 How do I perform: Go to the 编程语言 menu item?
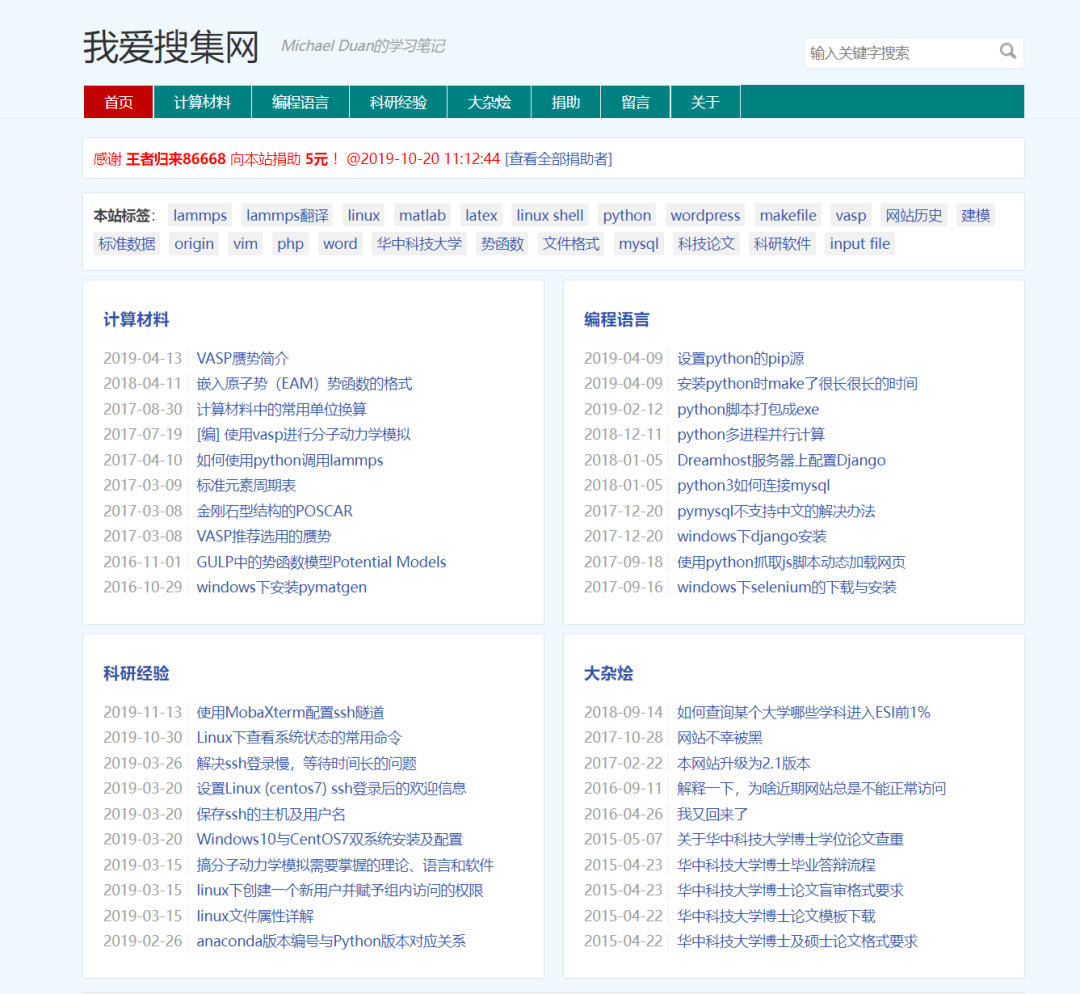pos(300,102)
